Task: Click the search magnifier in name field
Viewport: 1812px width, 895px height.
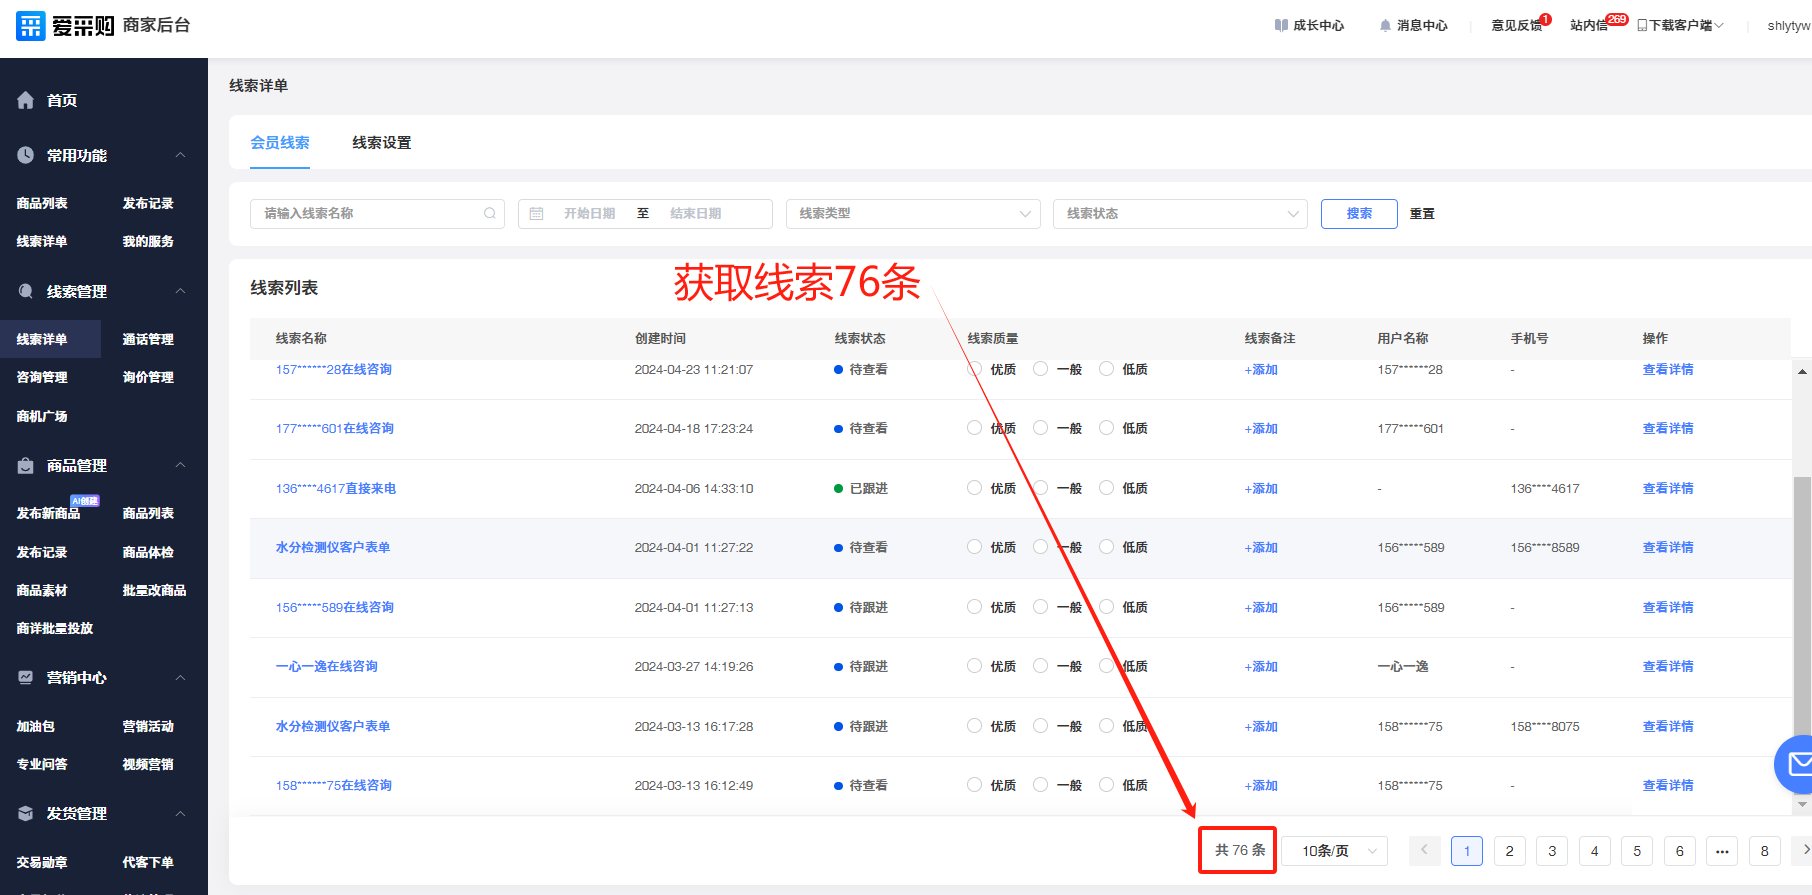Action: [490, 213]
